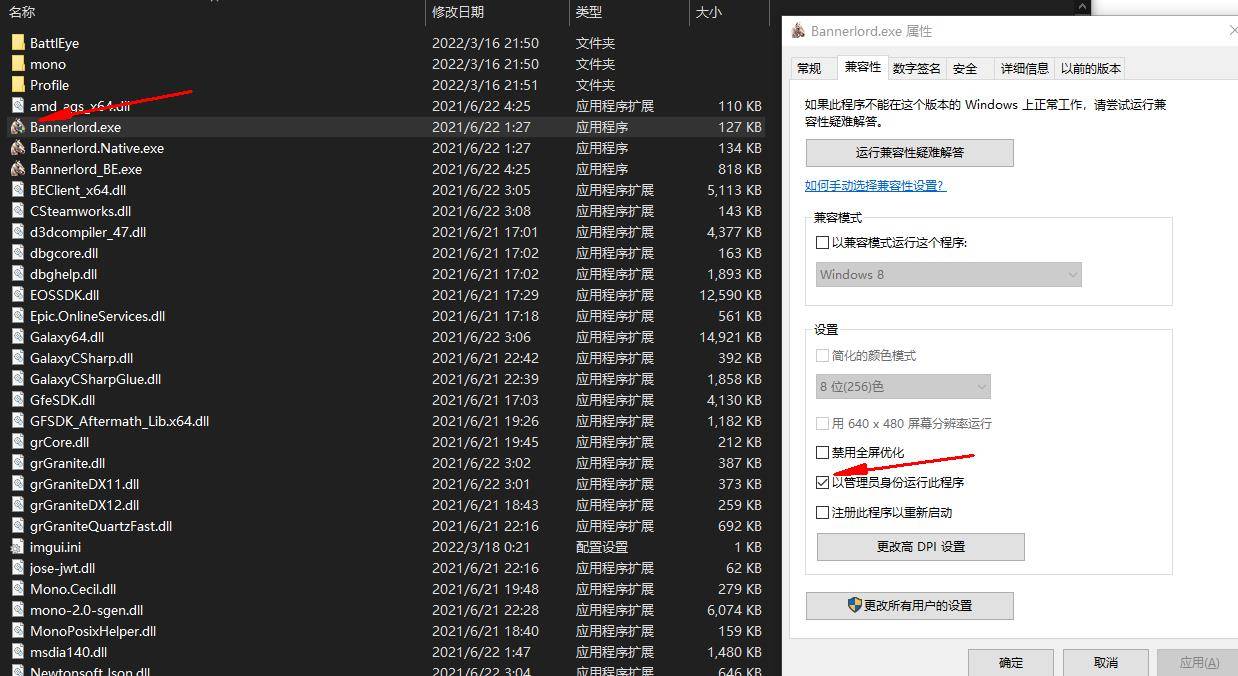The height and width of the screenshot is (676, 1238).
Task: Click the Bannerlord_BE.exe icon
Action: tap(18, 169)
